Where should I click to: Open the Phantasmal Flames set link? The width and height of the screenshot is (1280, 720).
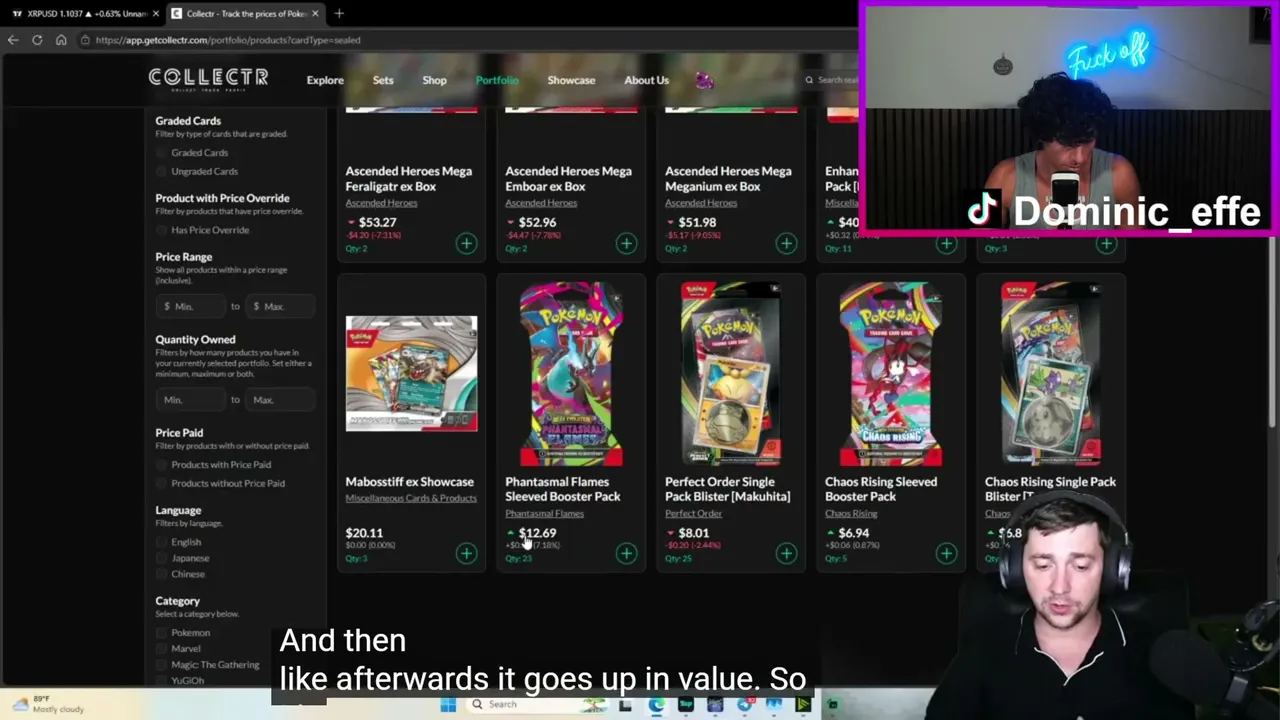tap(544, 514)
